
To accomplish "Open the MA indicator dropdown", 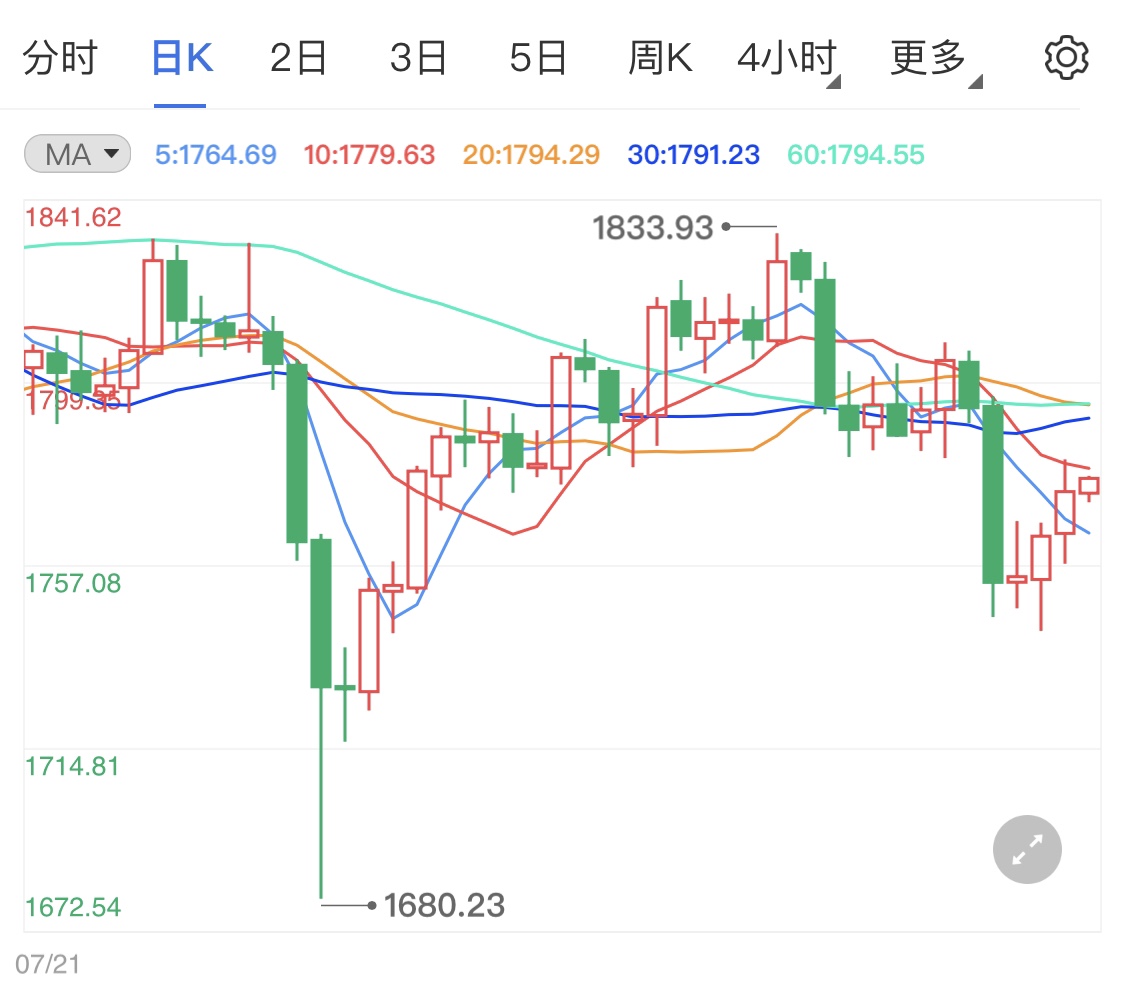I will click(76, 153).
